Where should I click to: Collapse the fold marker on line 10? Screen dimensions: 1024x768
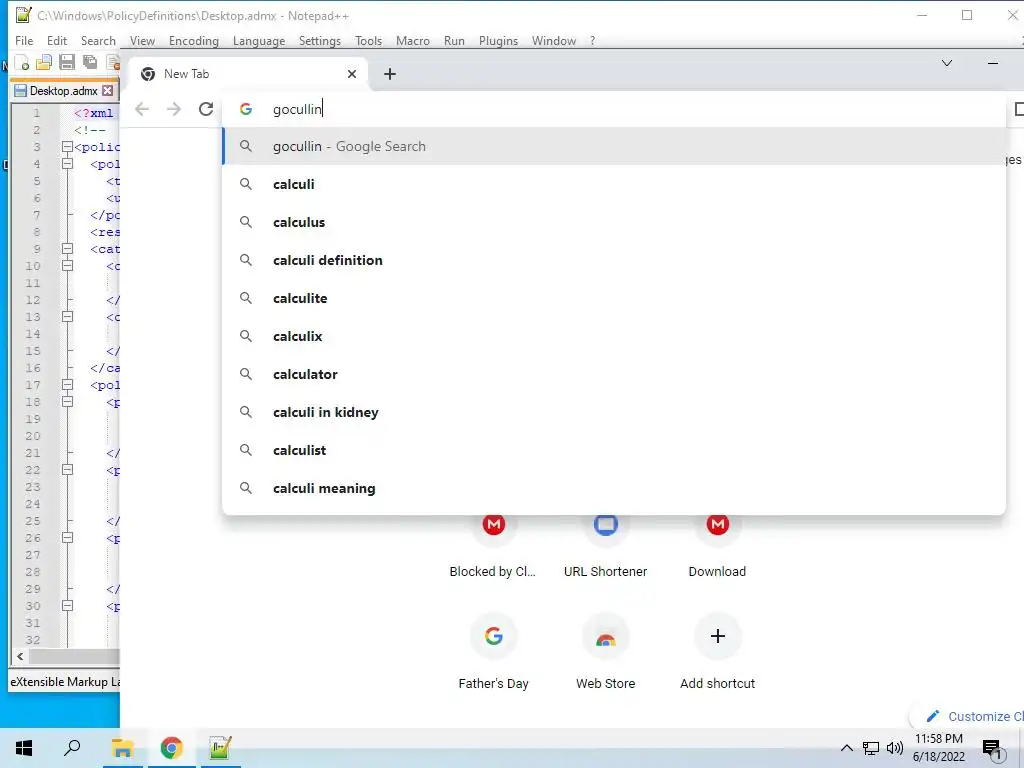pos(67,266)
